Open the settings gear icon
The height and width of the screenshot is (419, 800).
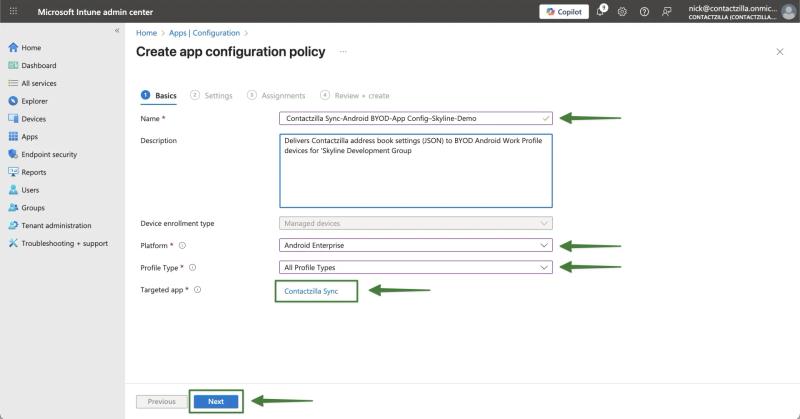(622, 12)
